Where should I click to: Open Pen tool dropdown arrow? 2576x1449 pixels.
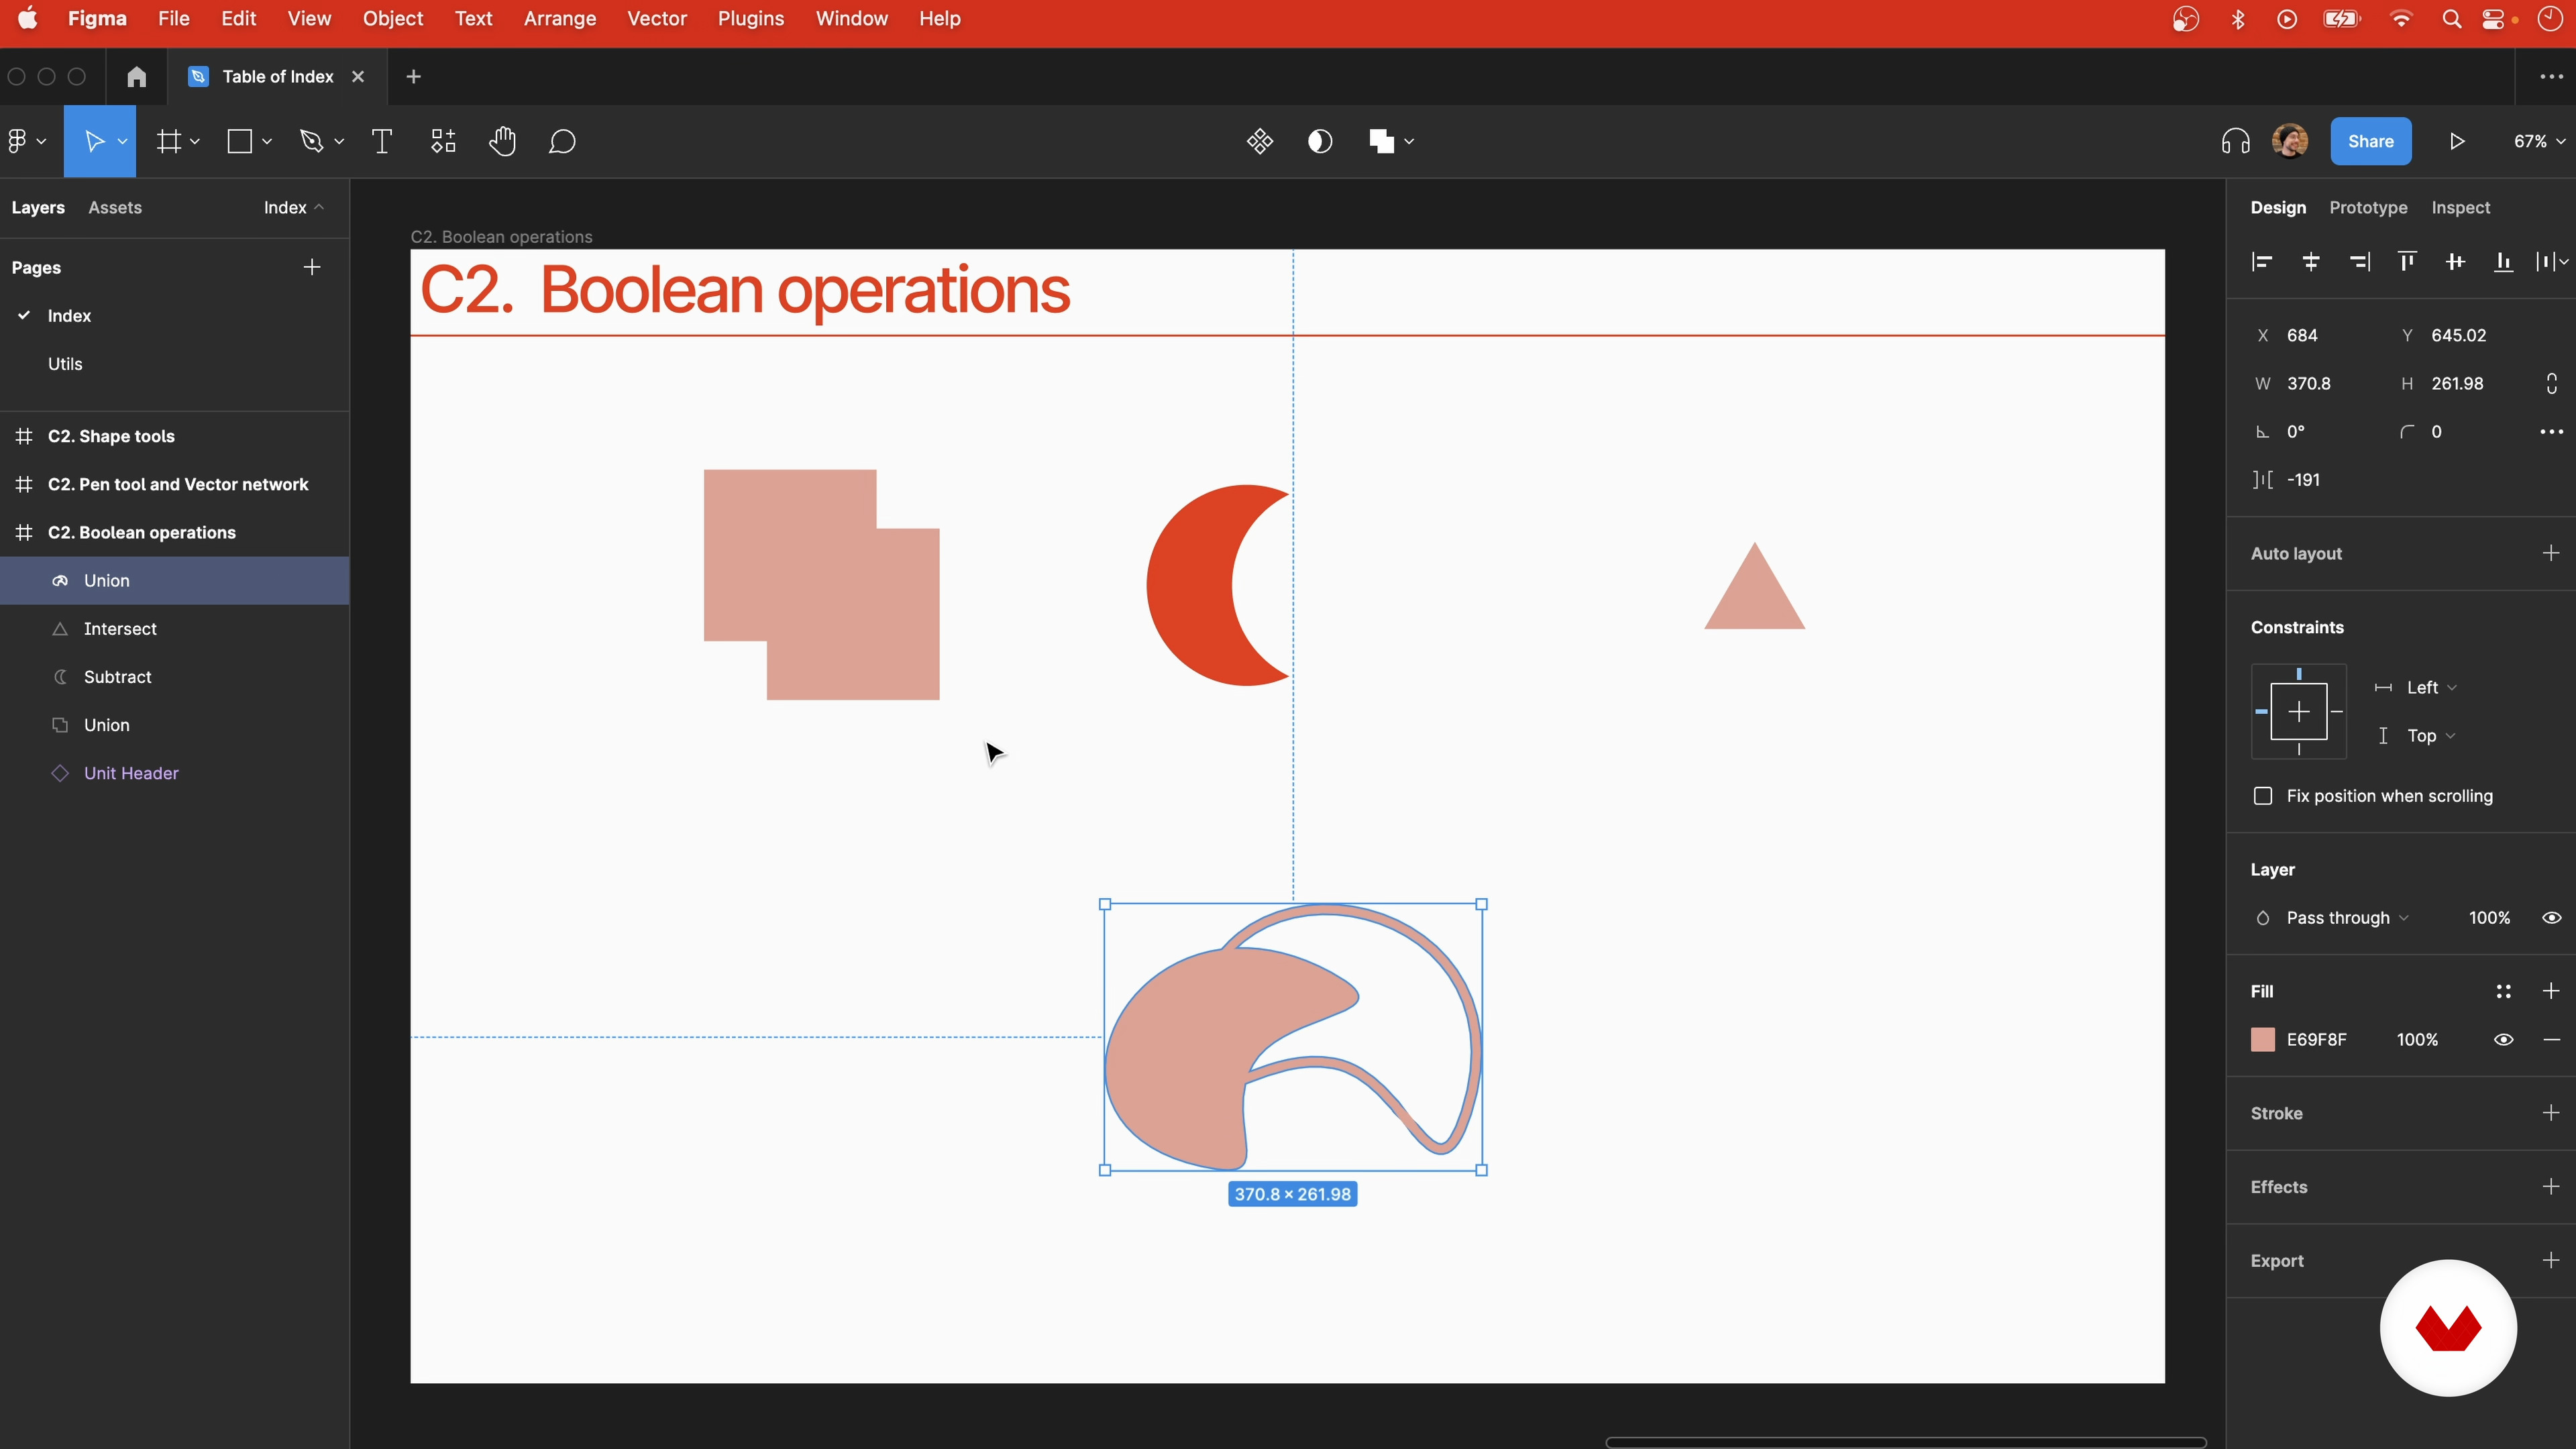(339, 142)
